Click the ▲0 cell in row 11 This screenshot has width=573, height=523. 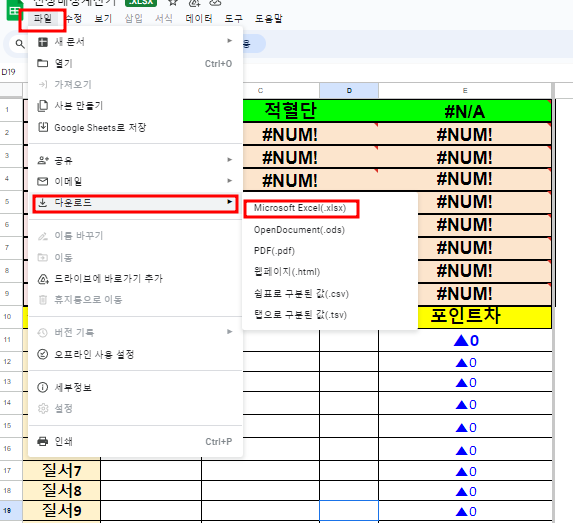click(466, 340)
